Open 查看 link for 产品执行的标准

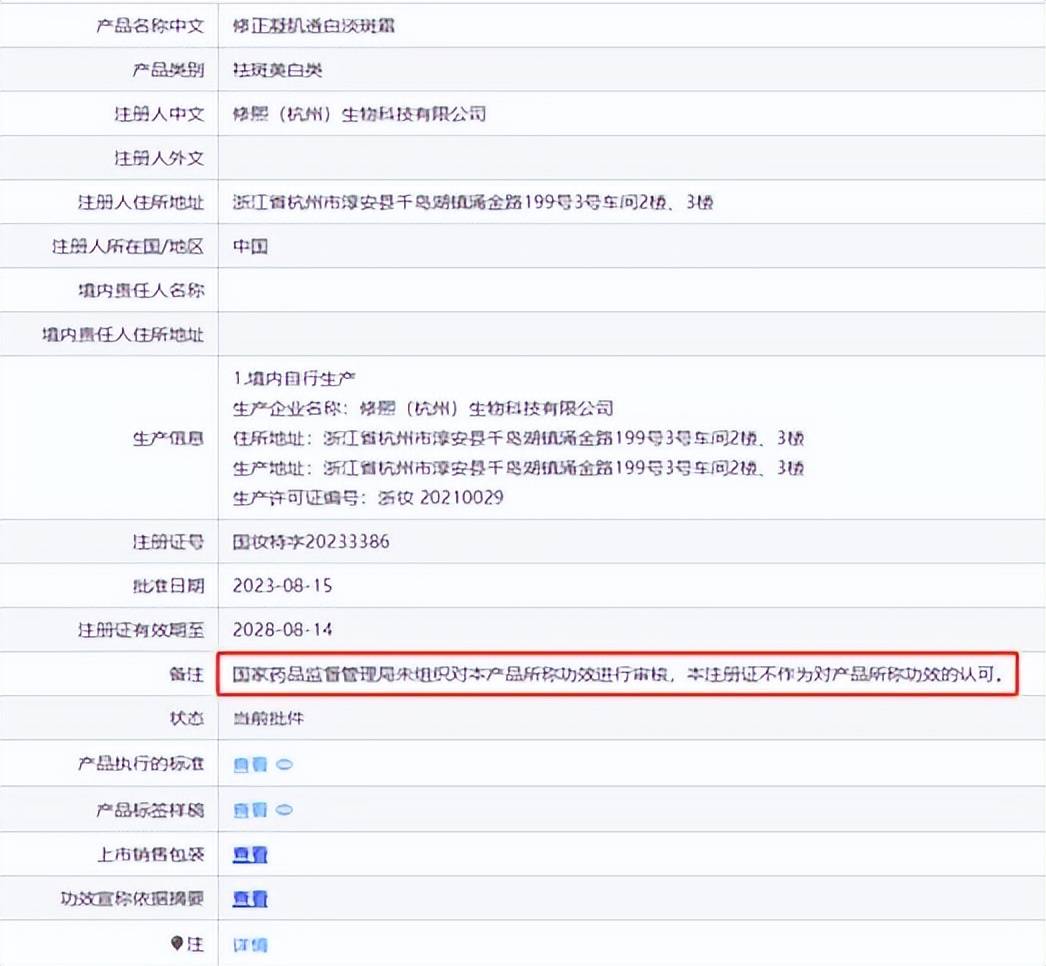pyautogui.click(x=250, y=765)
